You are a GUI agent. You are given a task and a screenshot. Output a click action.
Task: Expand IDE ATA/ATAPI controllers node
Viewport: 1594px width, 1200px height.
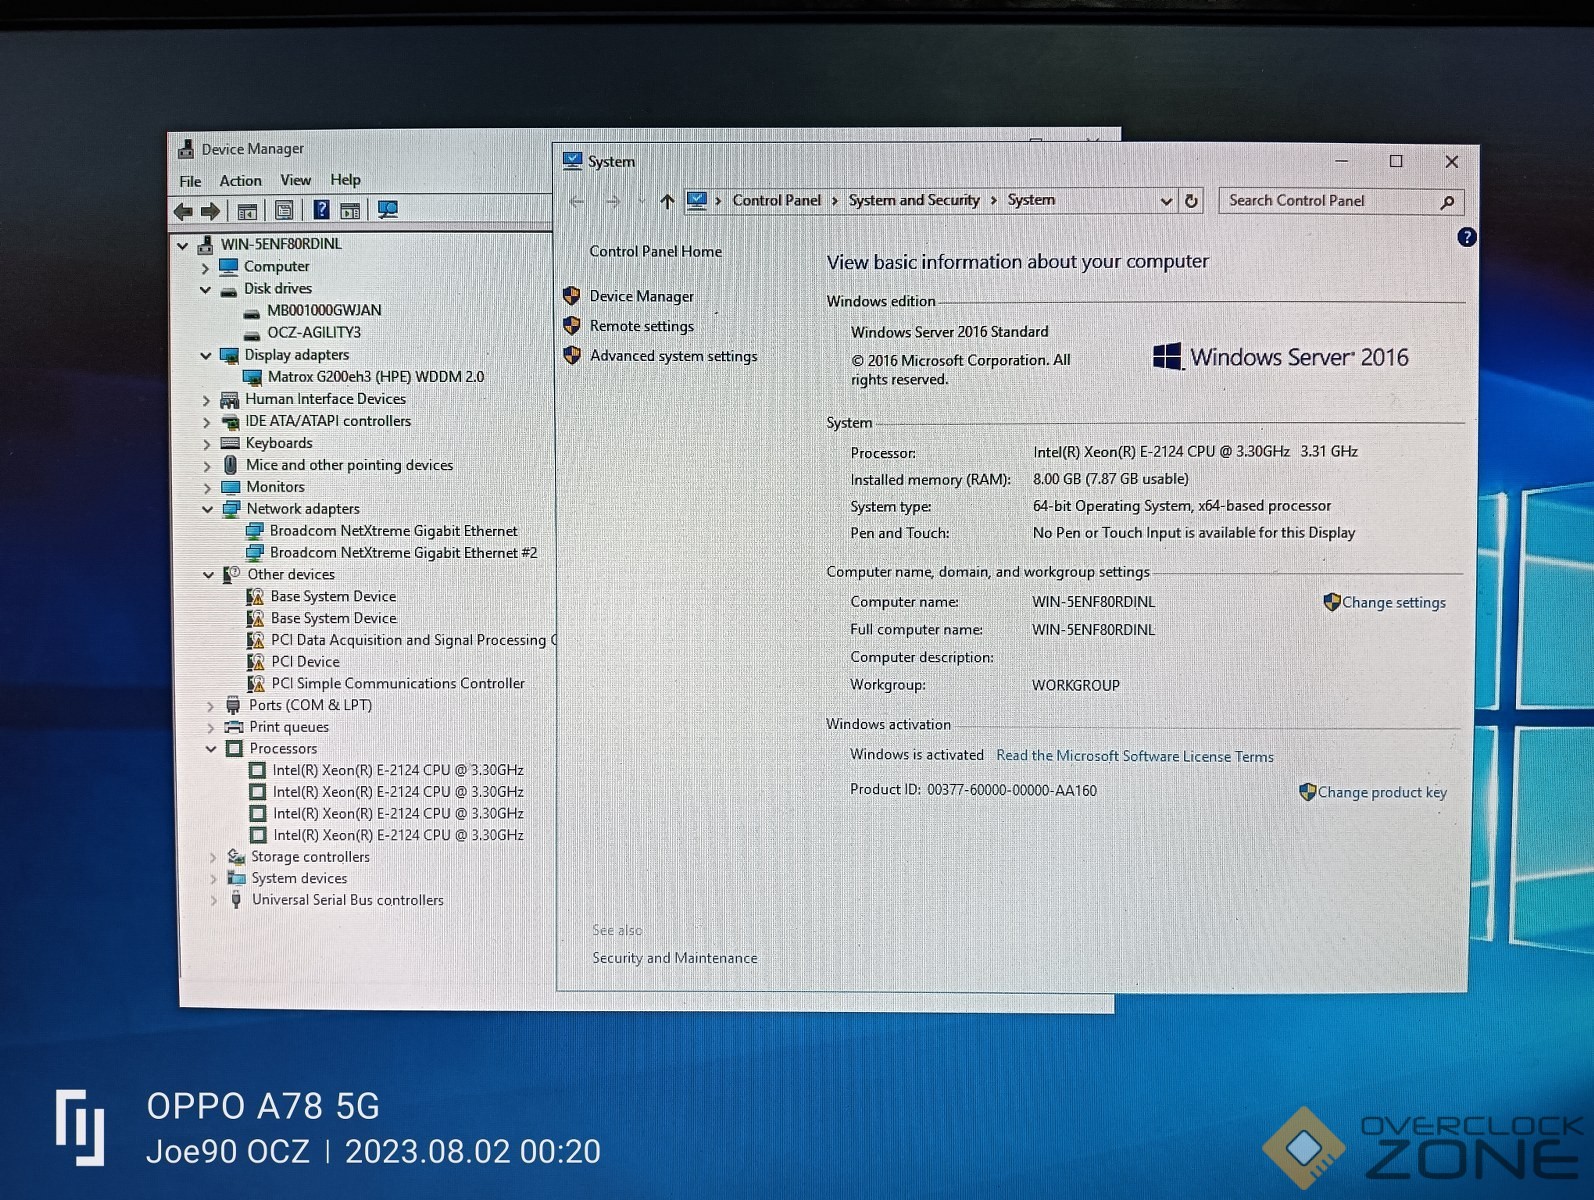pos(206,422)
